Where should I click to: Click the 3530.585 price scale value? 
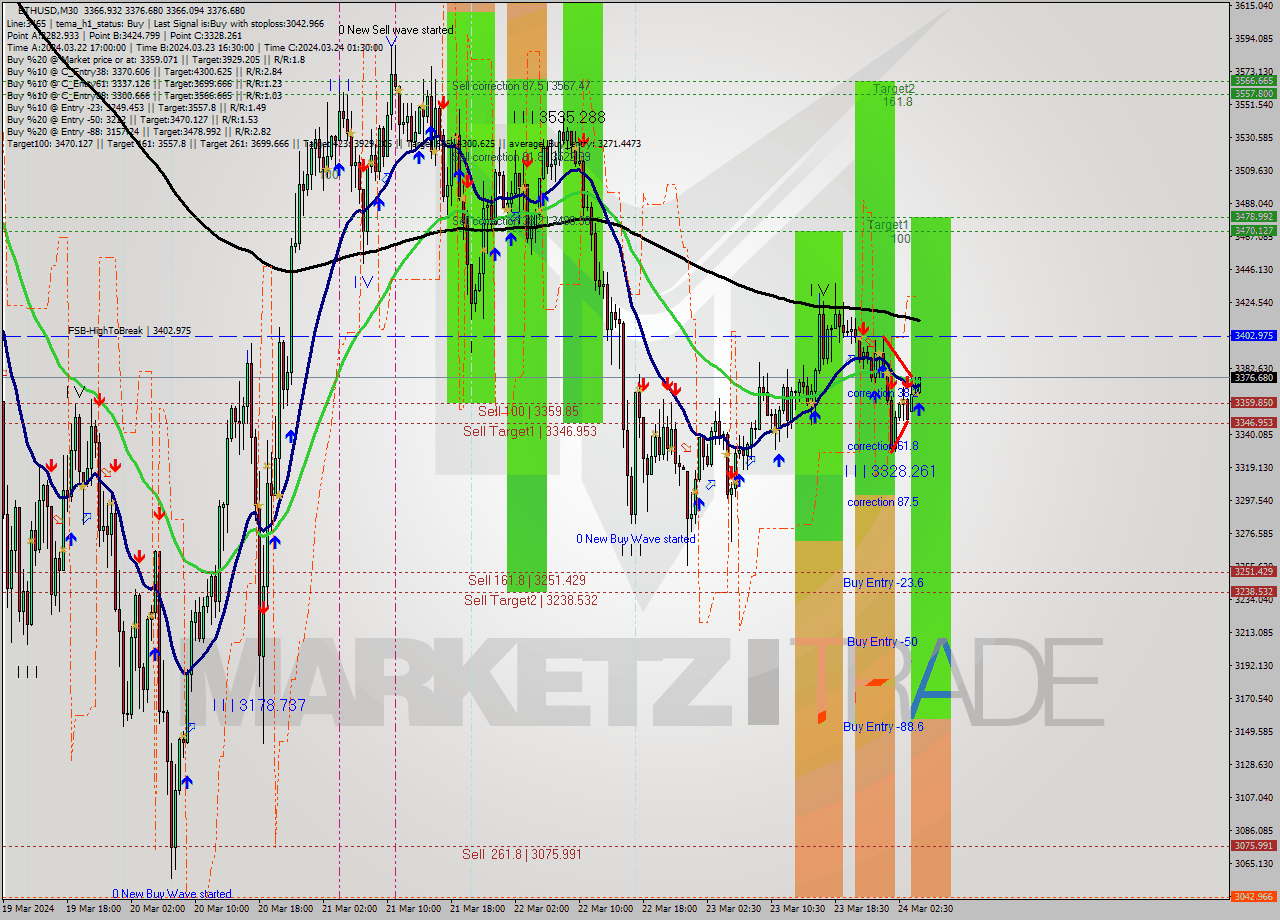1253,137
